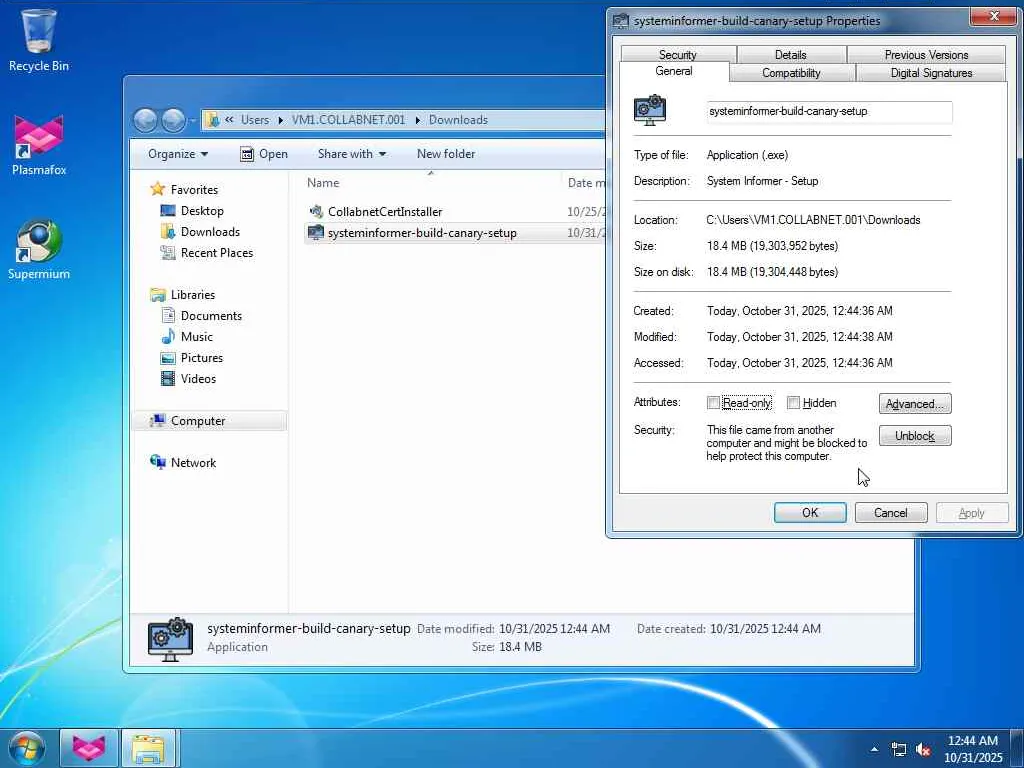Click the Unblock button
This screenshot has width=1024, height=768.
(x=914, y=436)
